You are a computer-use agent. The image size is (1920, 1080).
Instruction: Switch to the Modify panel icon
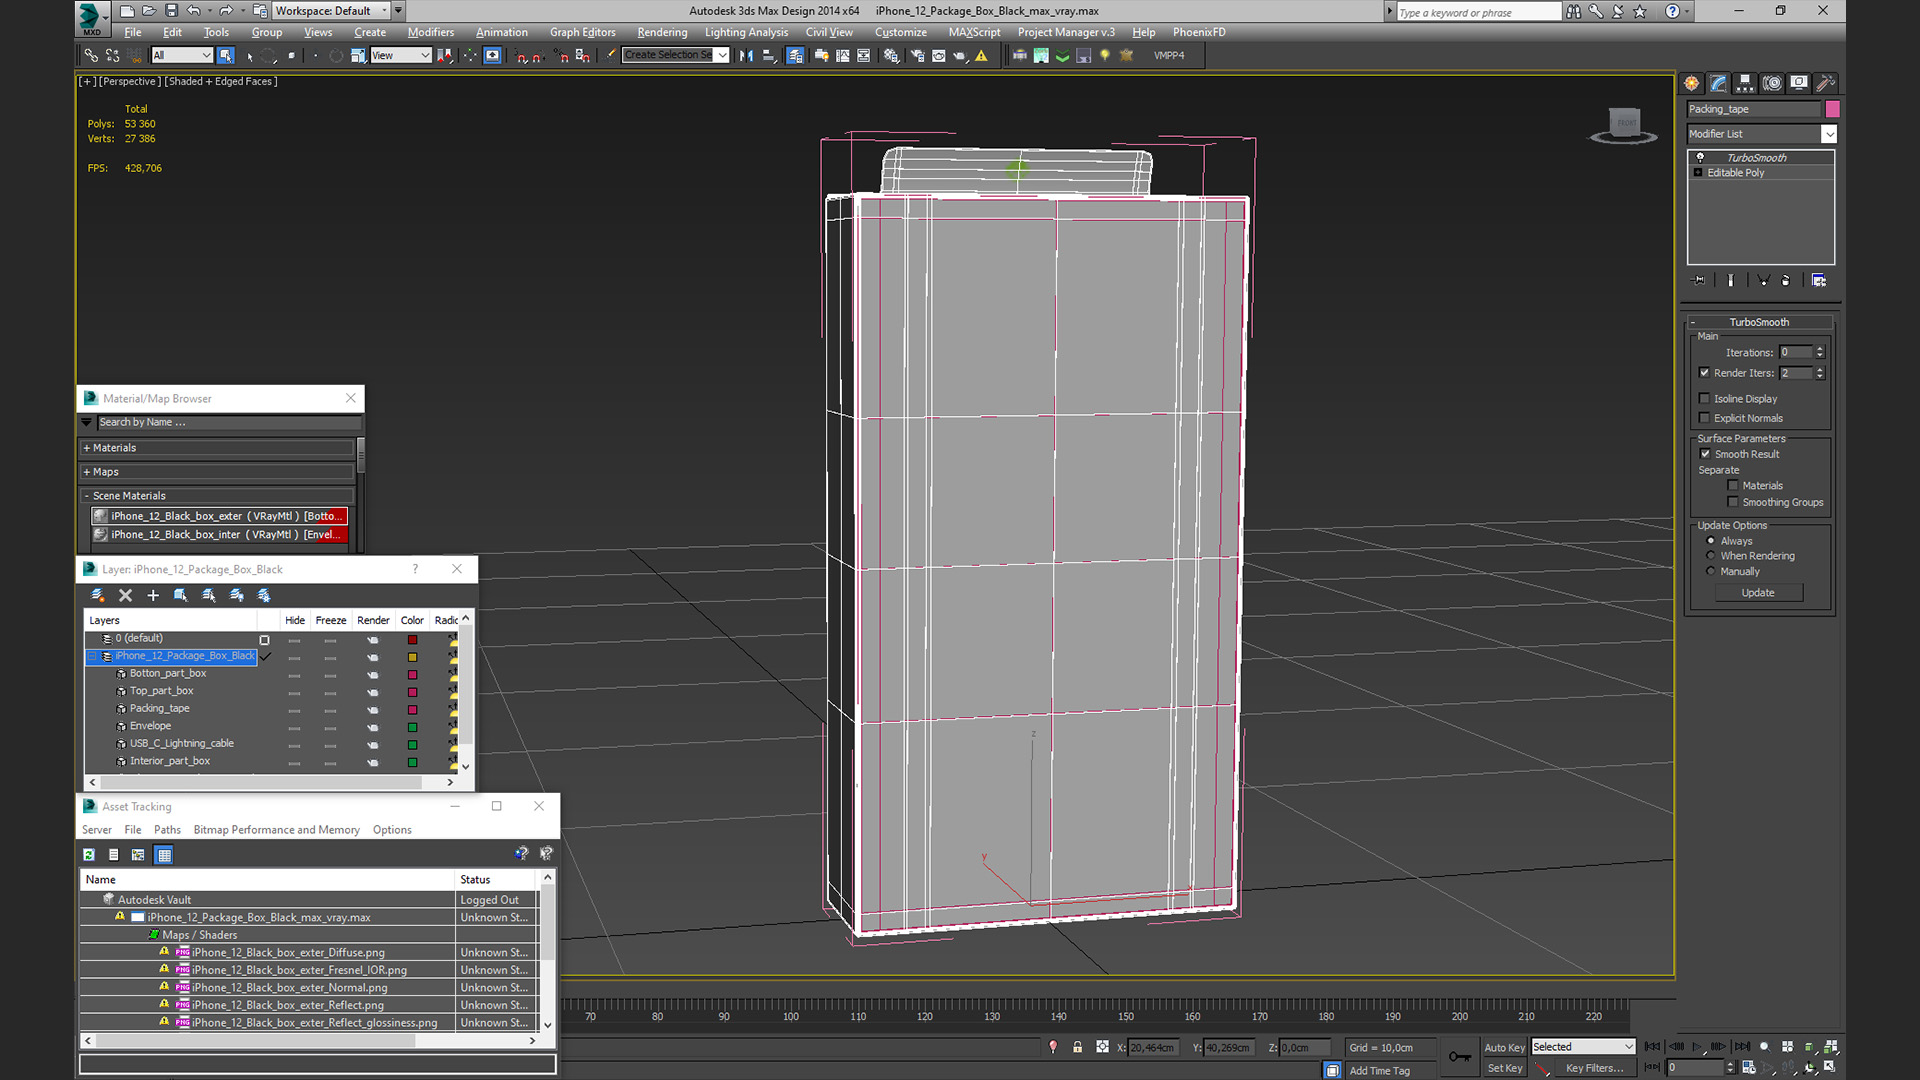1718,83
